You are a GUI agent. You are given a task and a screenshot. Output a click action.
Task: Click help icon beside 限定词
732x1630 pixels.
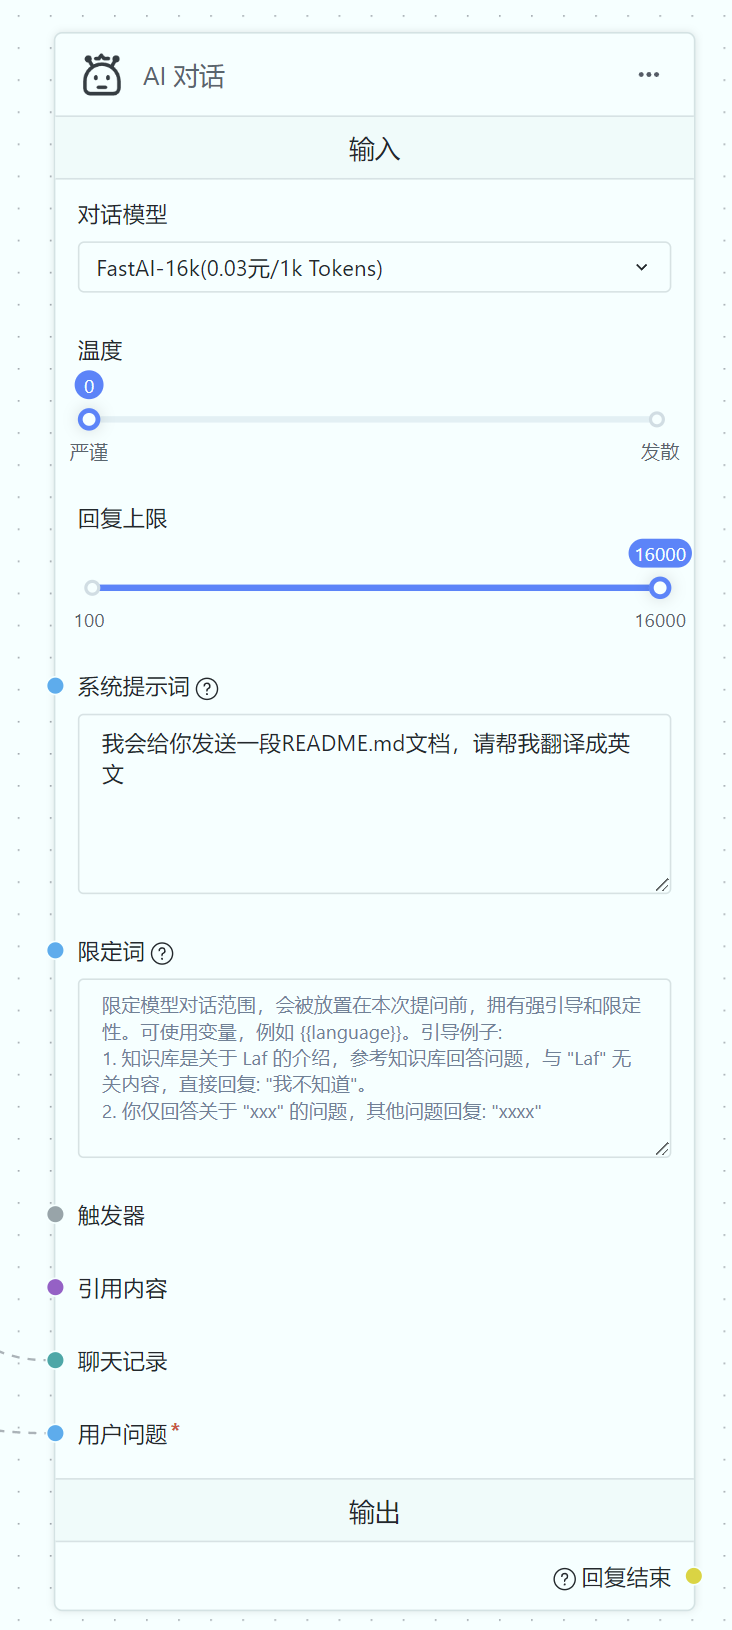coord(162,953)
